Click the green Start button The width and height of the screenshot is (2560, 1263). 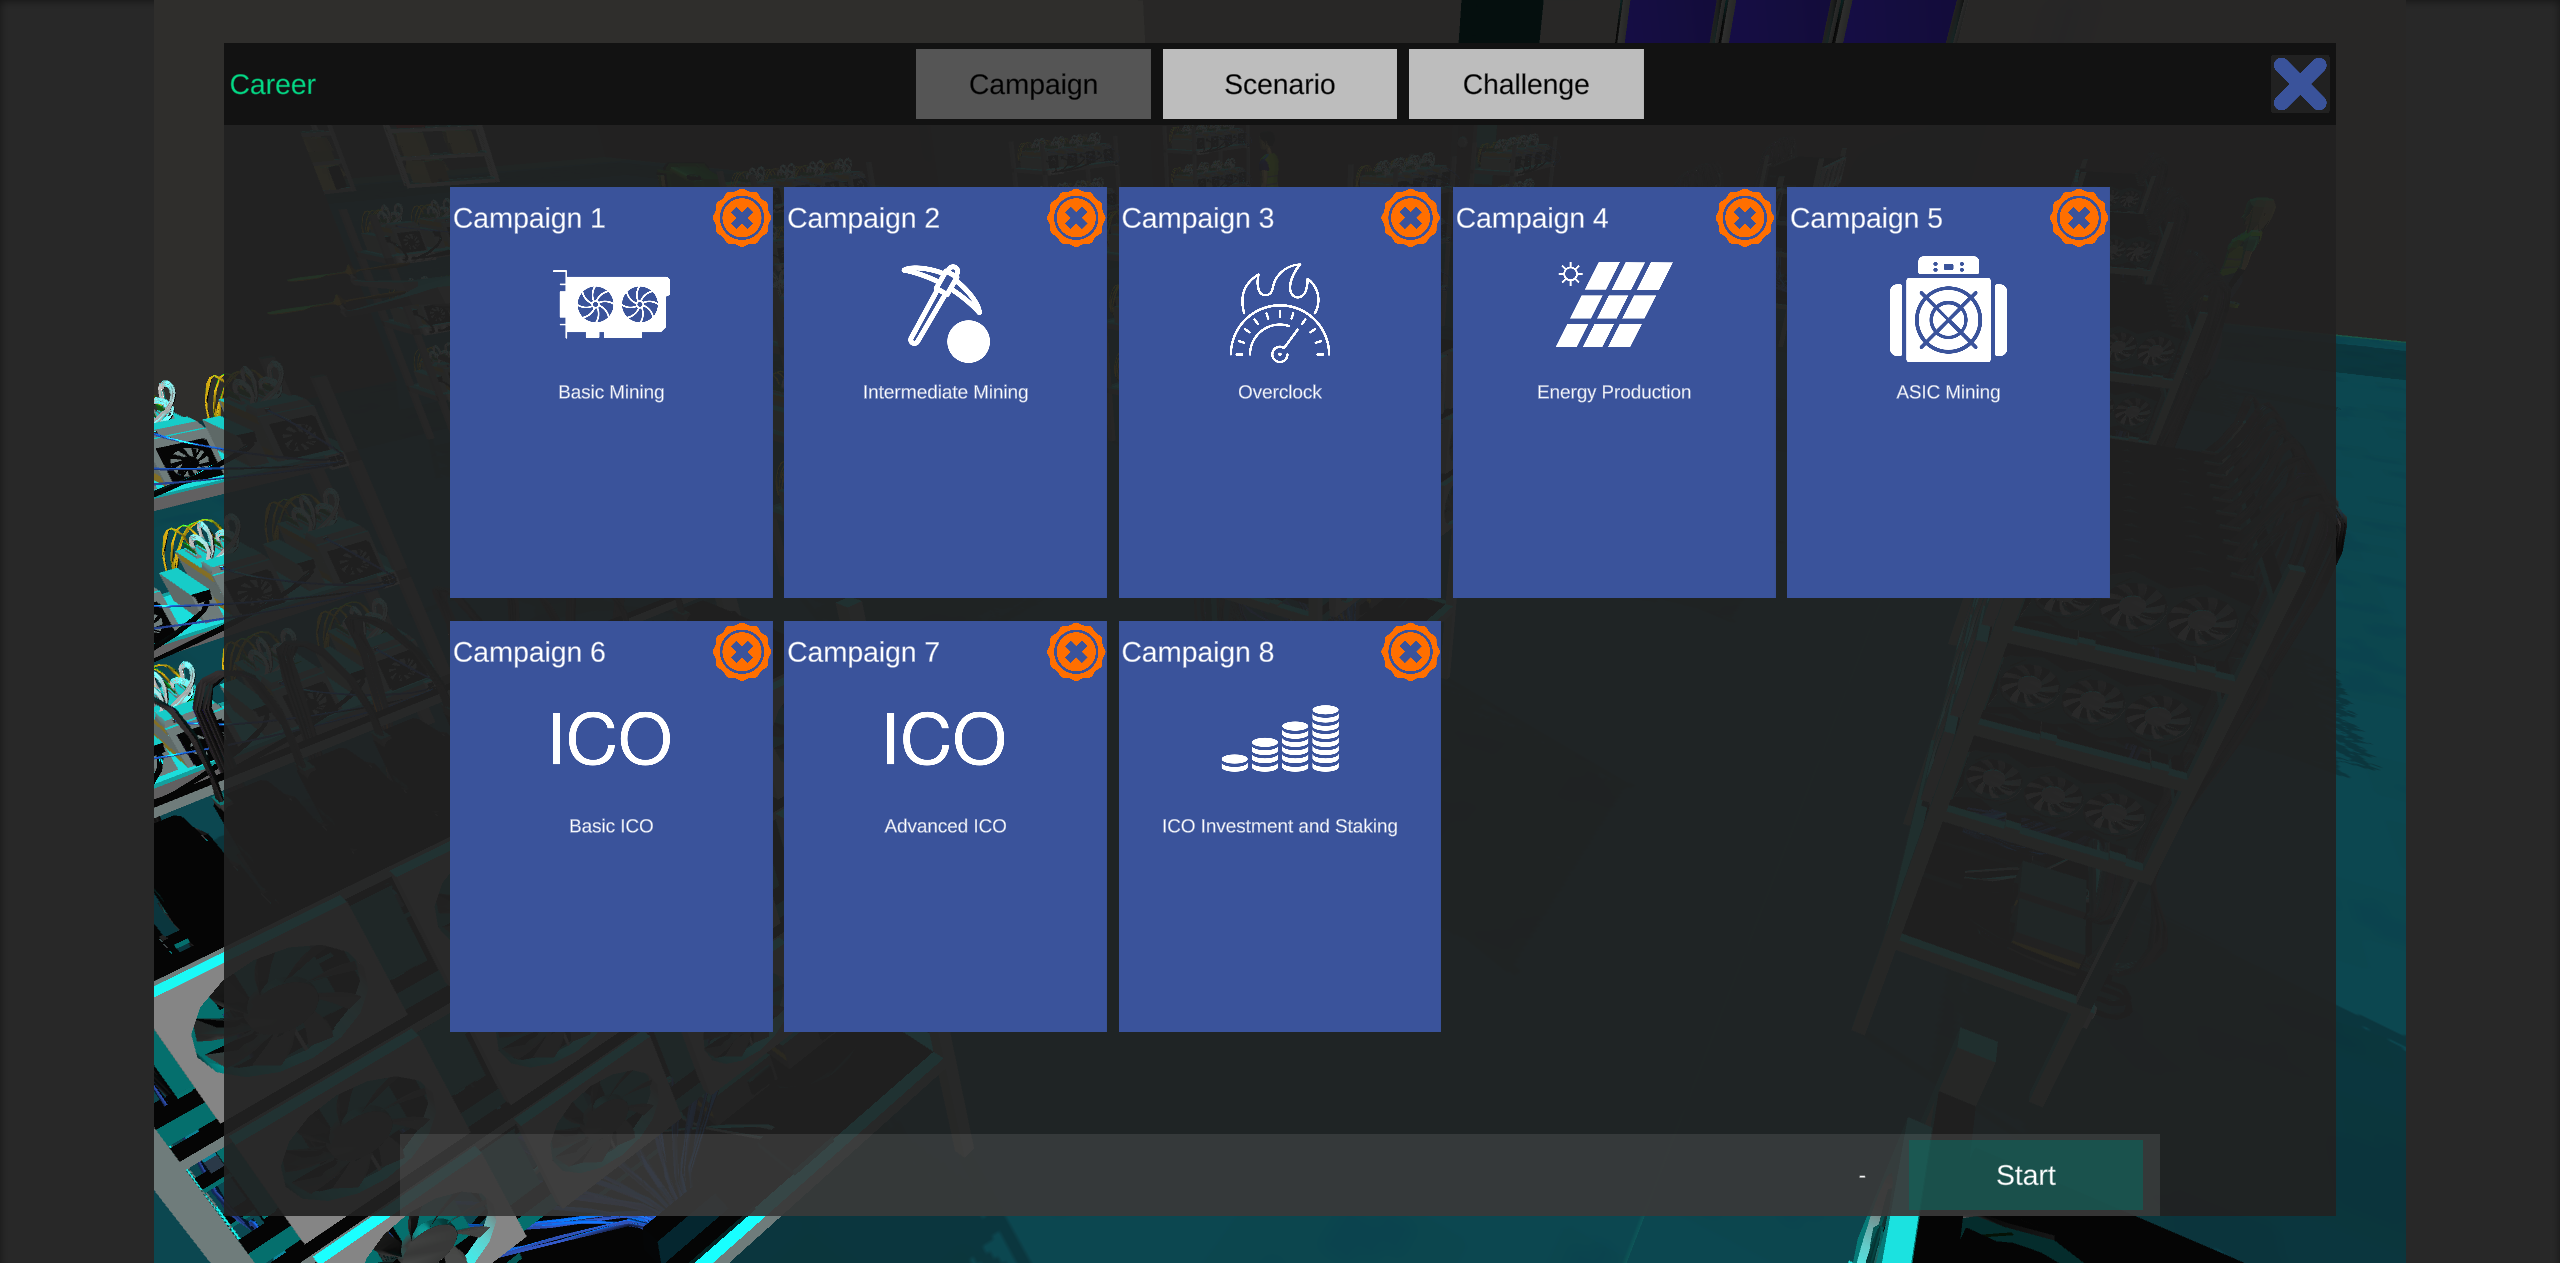coord(2025,1175)
